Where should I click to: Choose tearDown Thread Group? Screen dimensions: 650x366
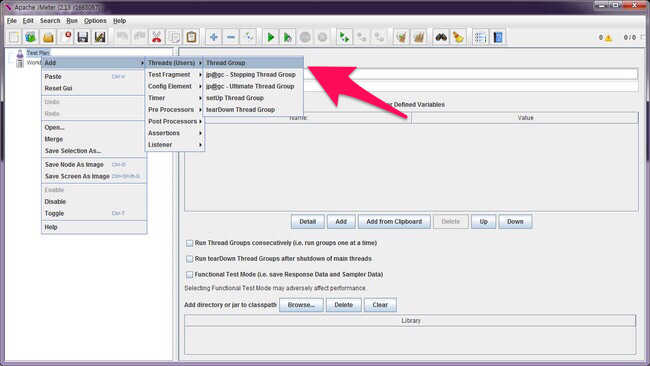tap(253, 109)
